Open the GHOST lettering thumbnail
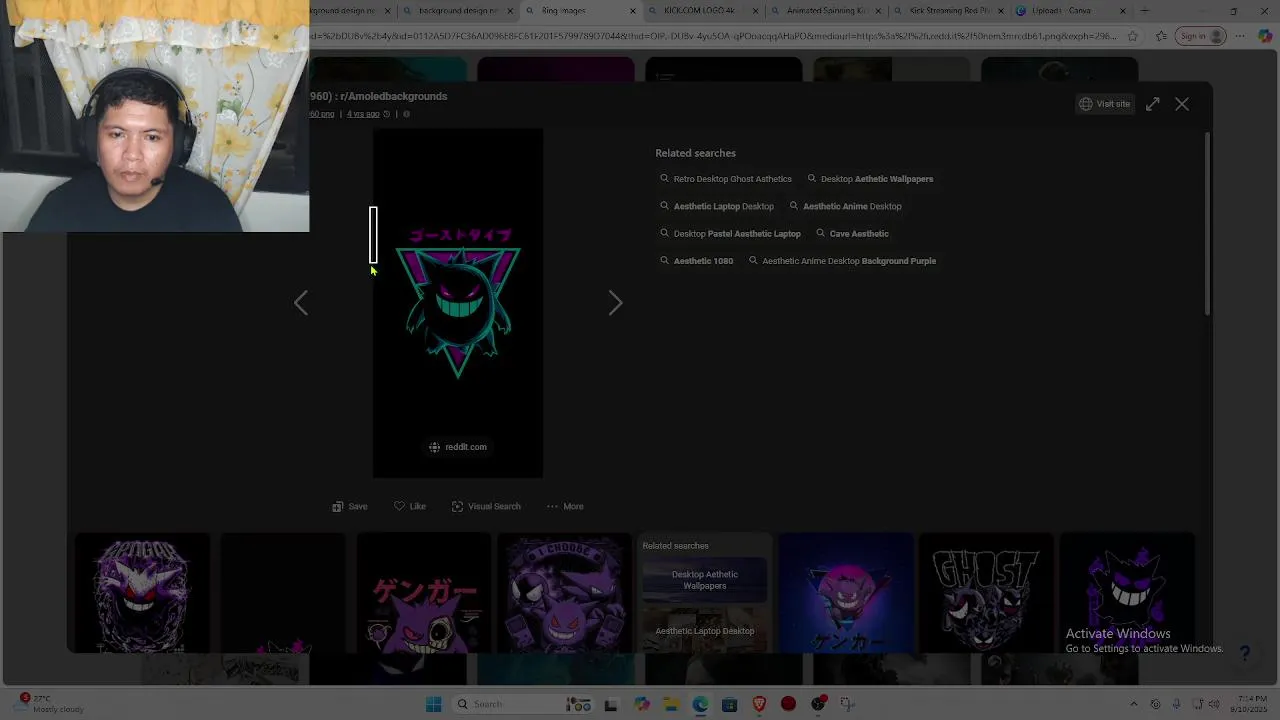1280x720 pixels. 986,593
